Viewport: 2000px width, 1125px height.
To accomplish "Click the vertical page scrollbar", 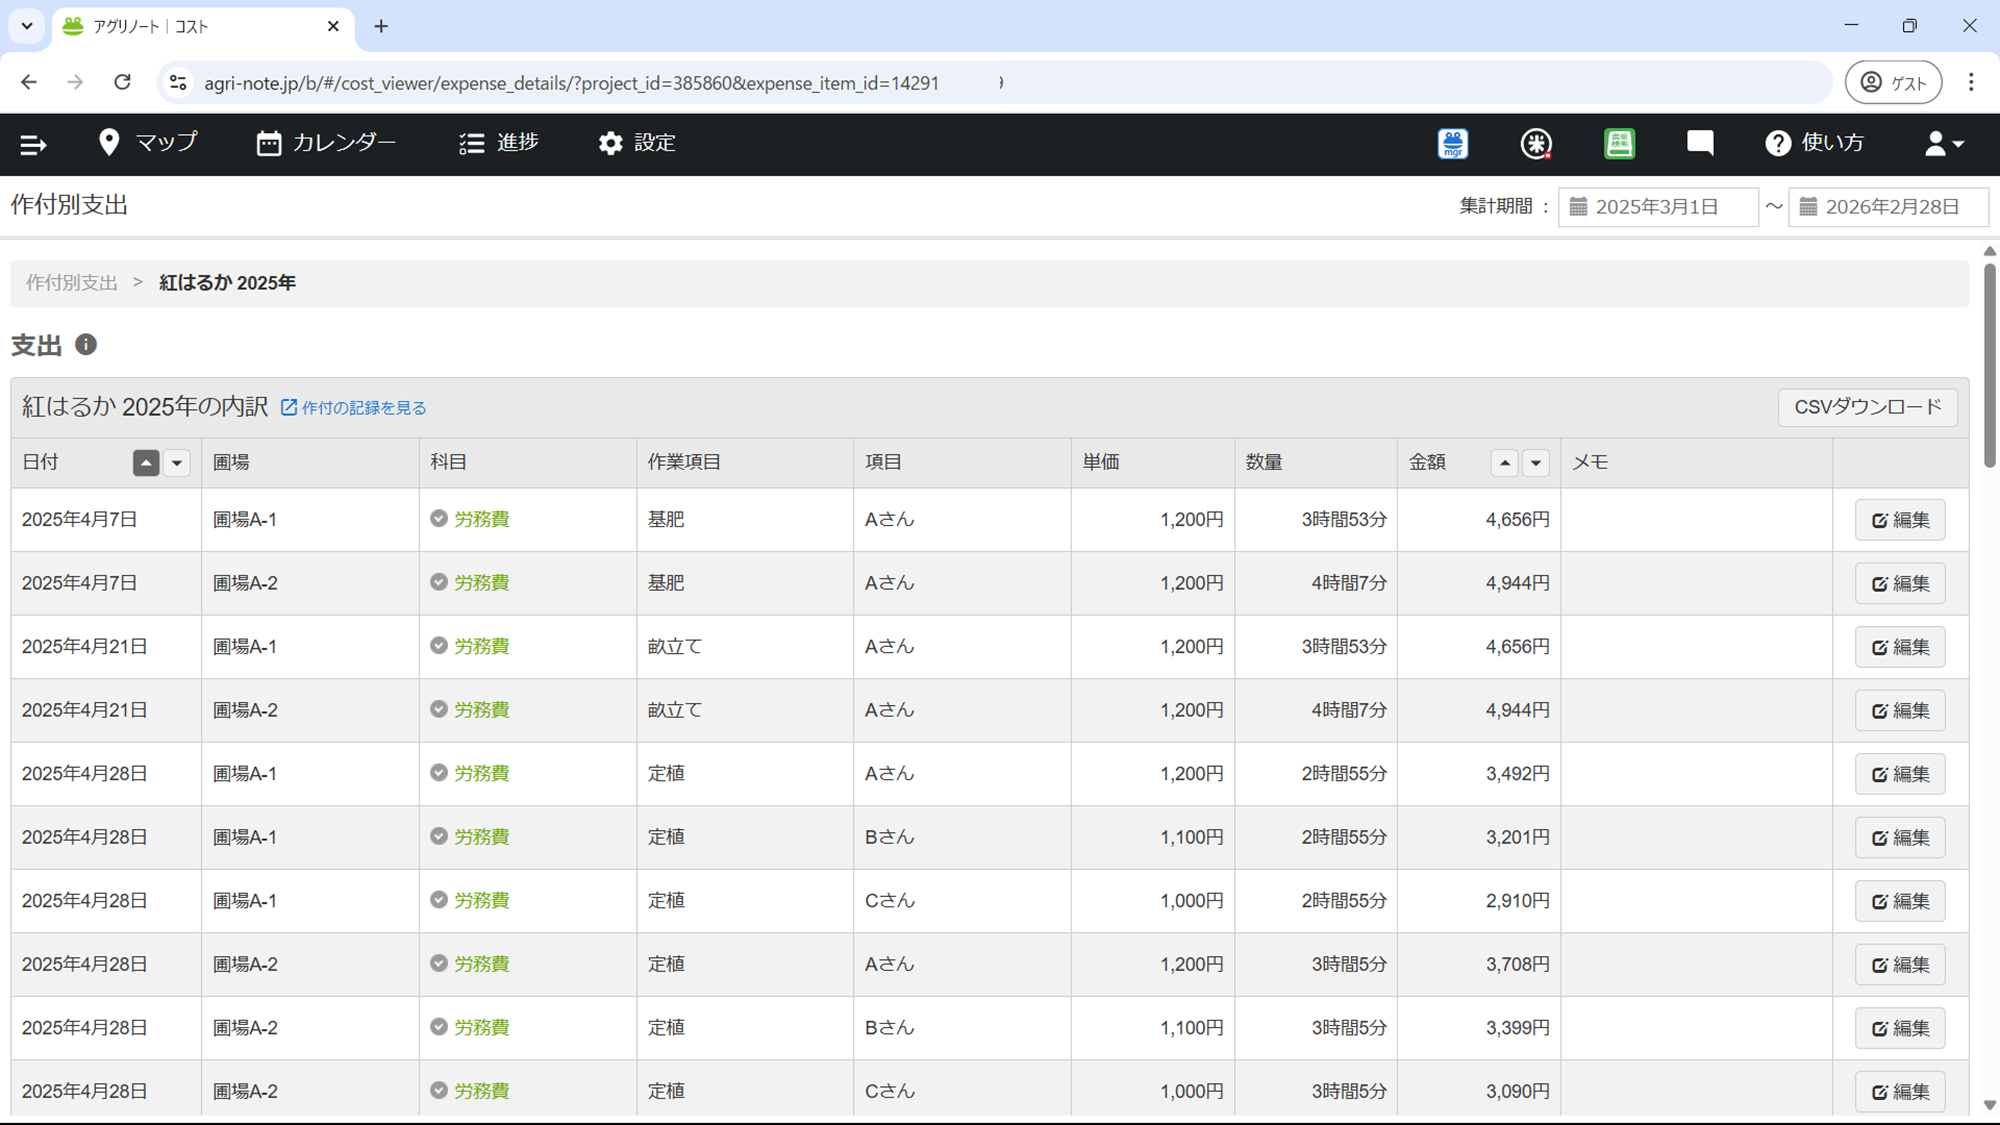I will tap(1989, 365).
